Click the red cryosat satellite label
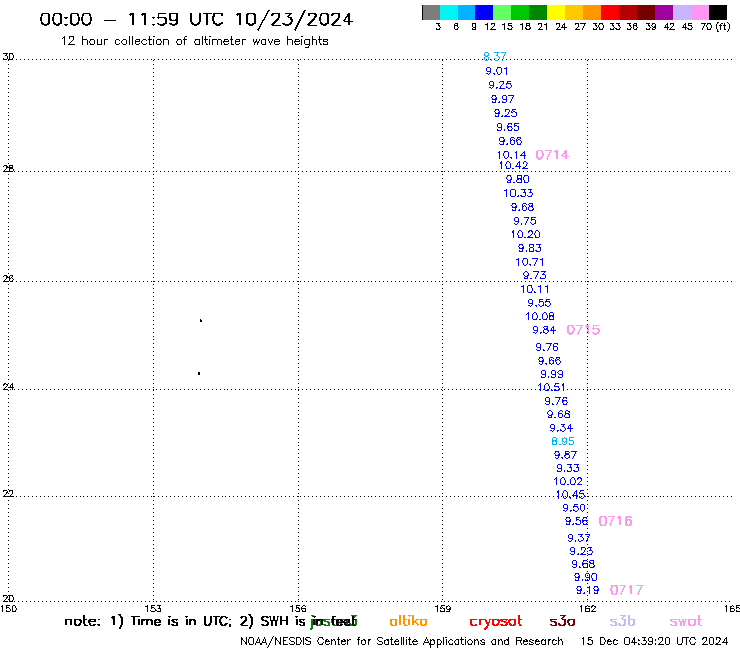This screenshot has width=740, height=650. click(496, 621)
